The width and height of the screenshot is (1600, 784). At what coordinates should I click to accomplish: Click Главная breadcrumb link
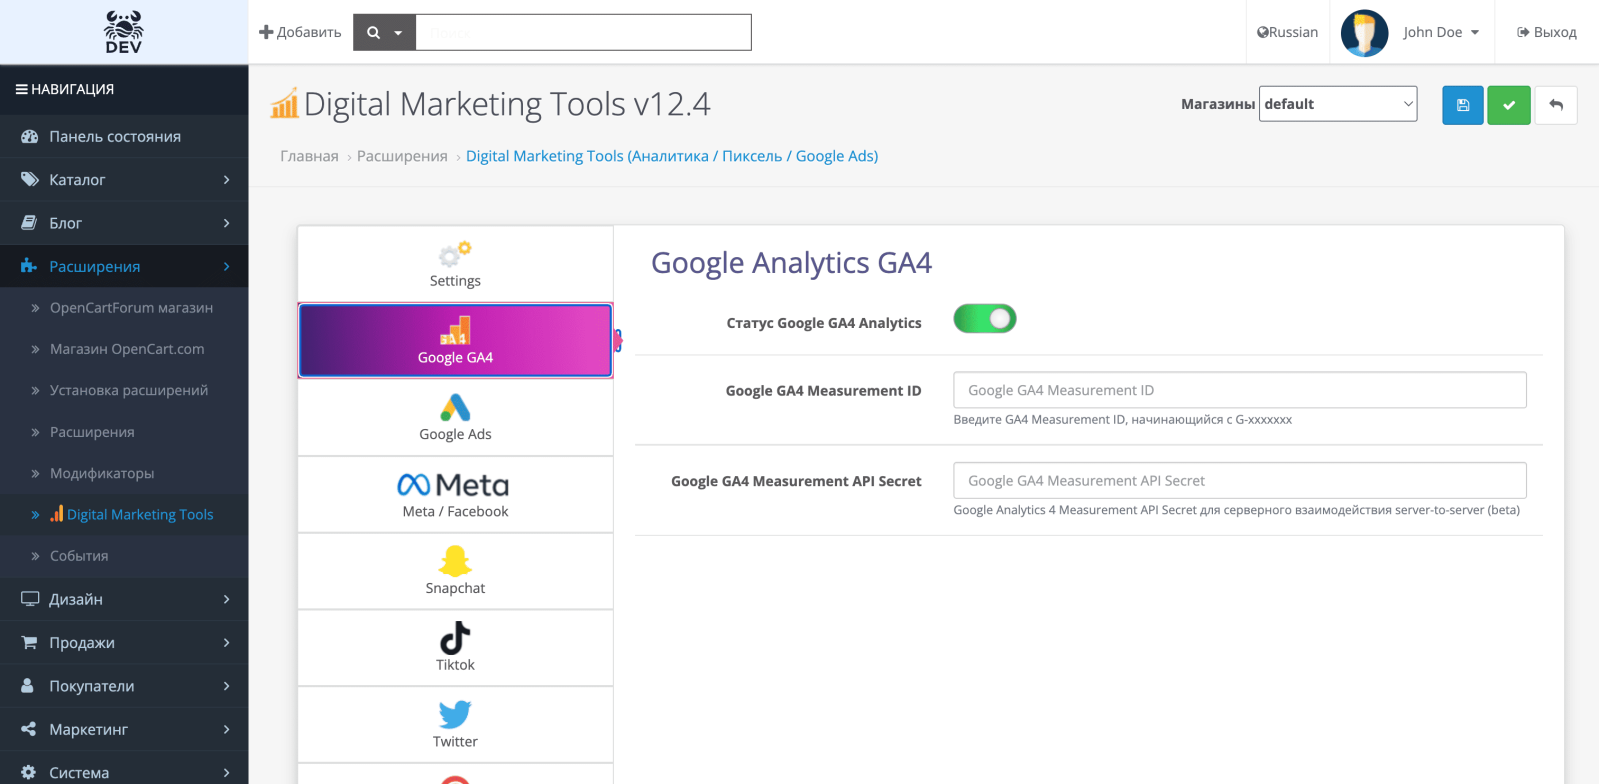(x=309, y=156)
